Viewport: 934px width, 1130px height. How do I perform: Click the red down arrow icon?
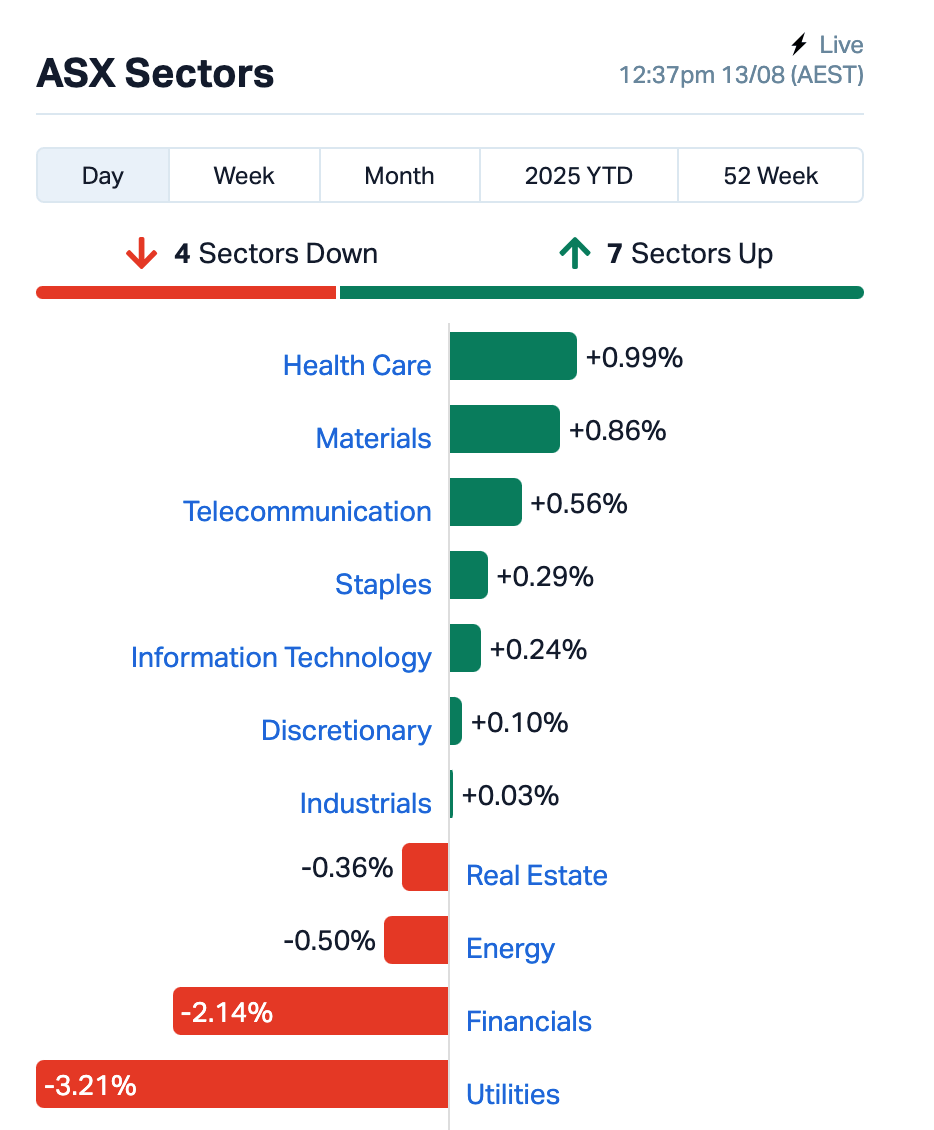(x=142, y=254)
